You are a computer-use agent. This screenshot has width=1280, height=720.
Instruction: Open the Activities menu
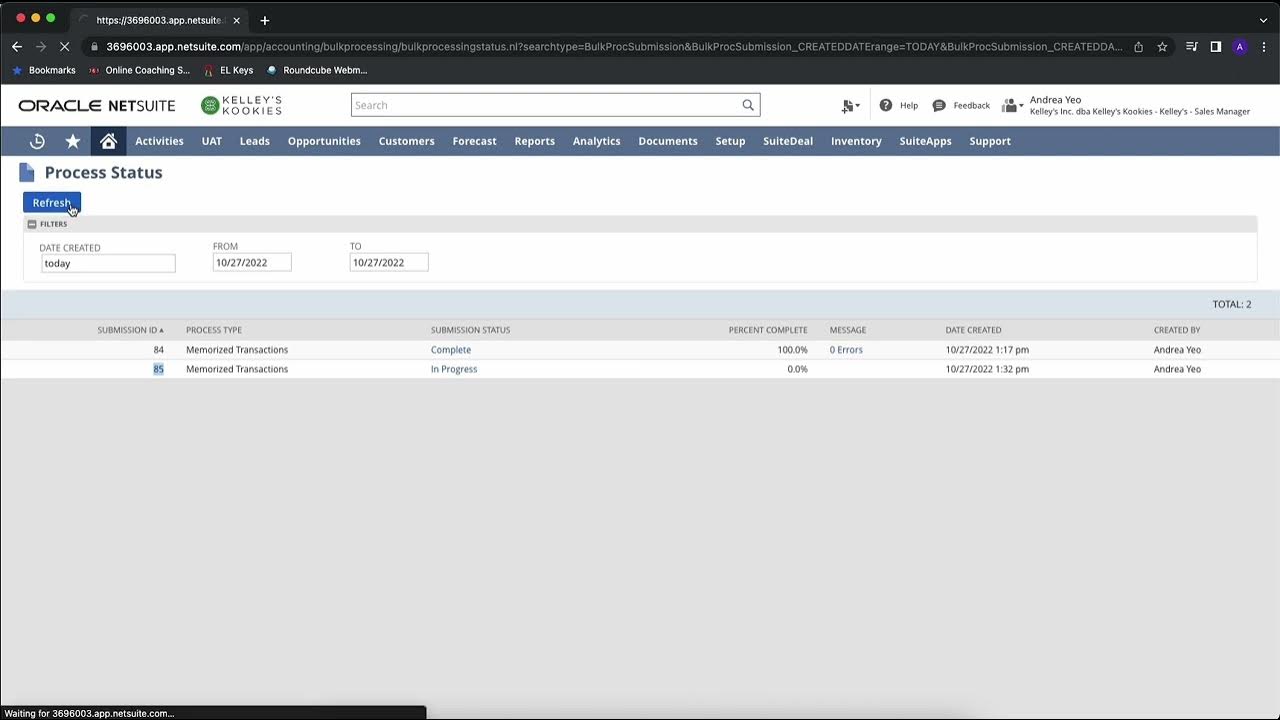(x=159, y=141)
